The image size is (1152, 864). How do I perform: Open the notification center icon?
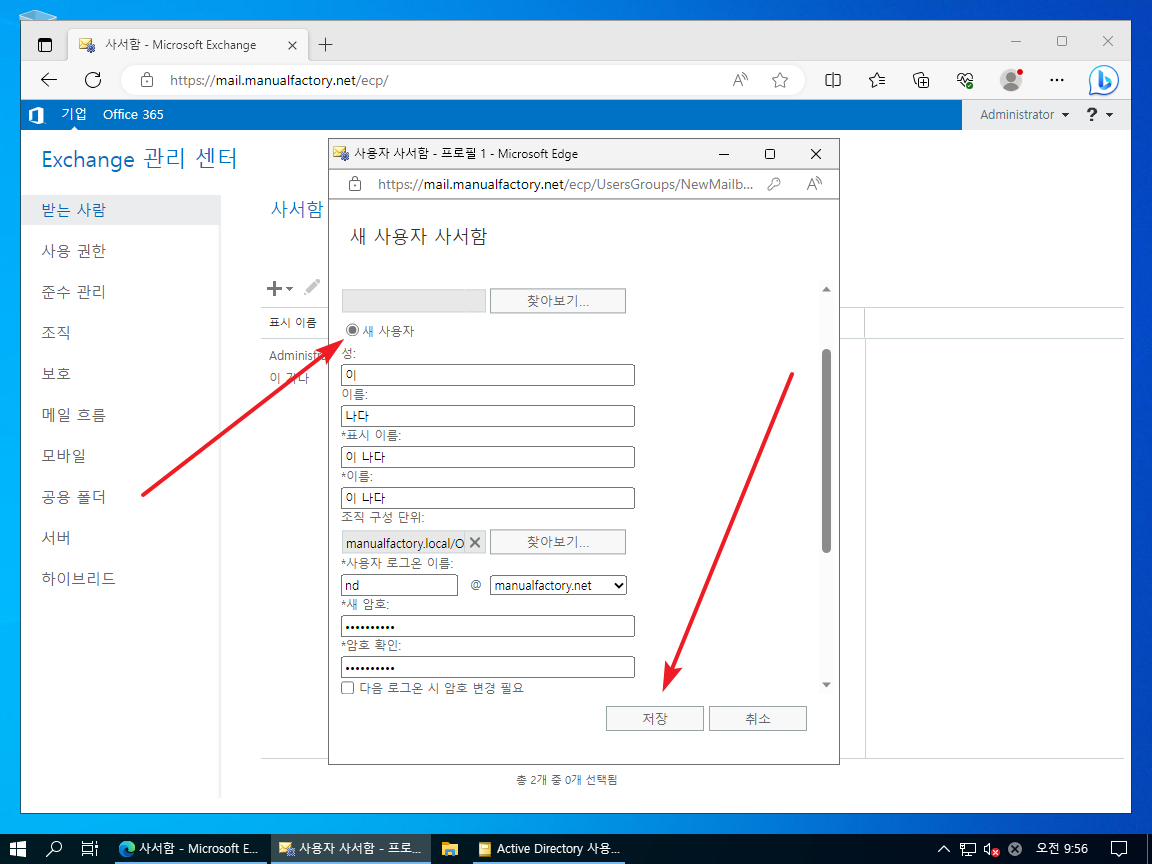point(1119,849)
